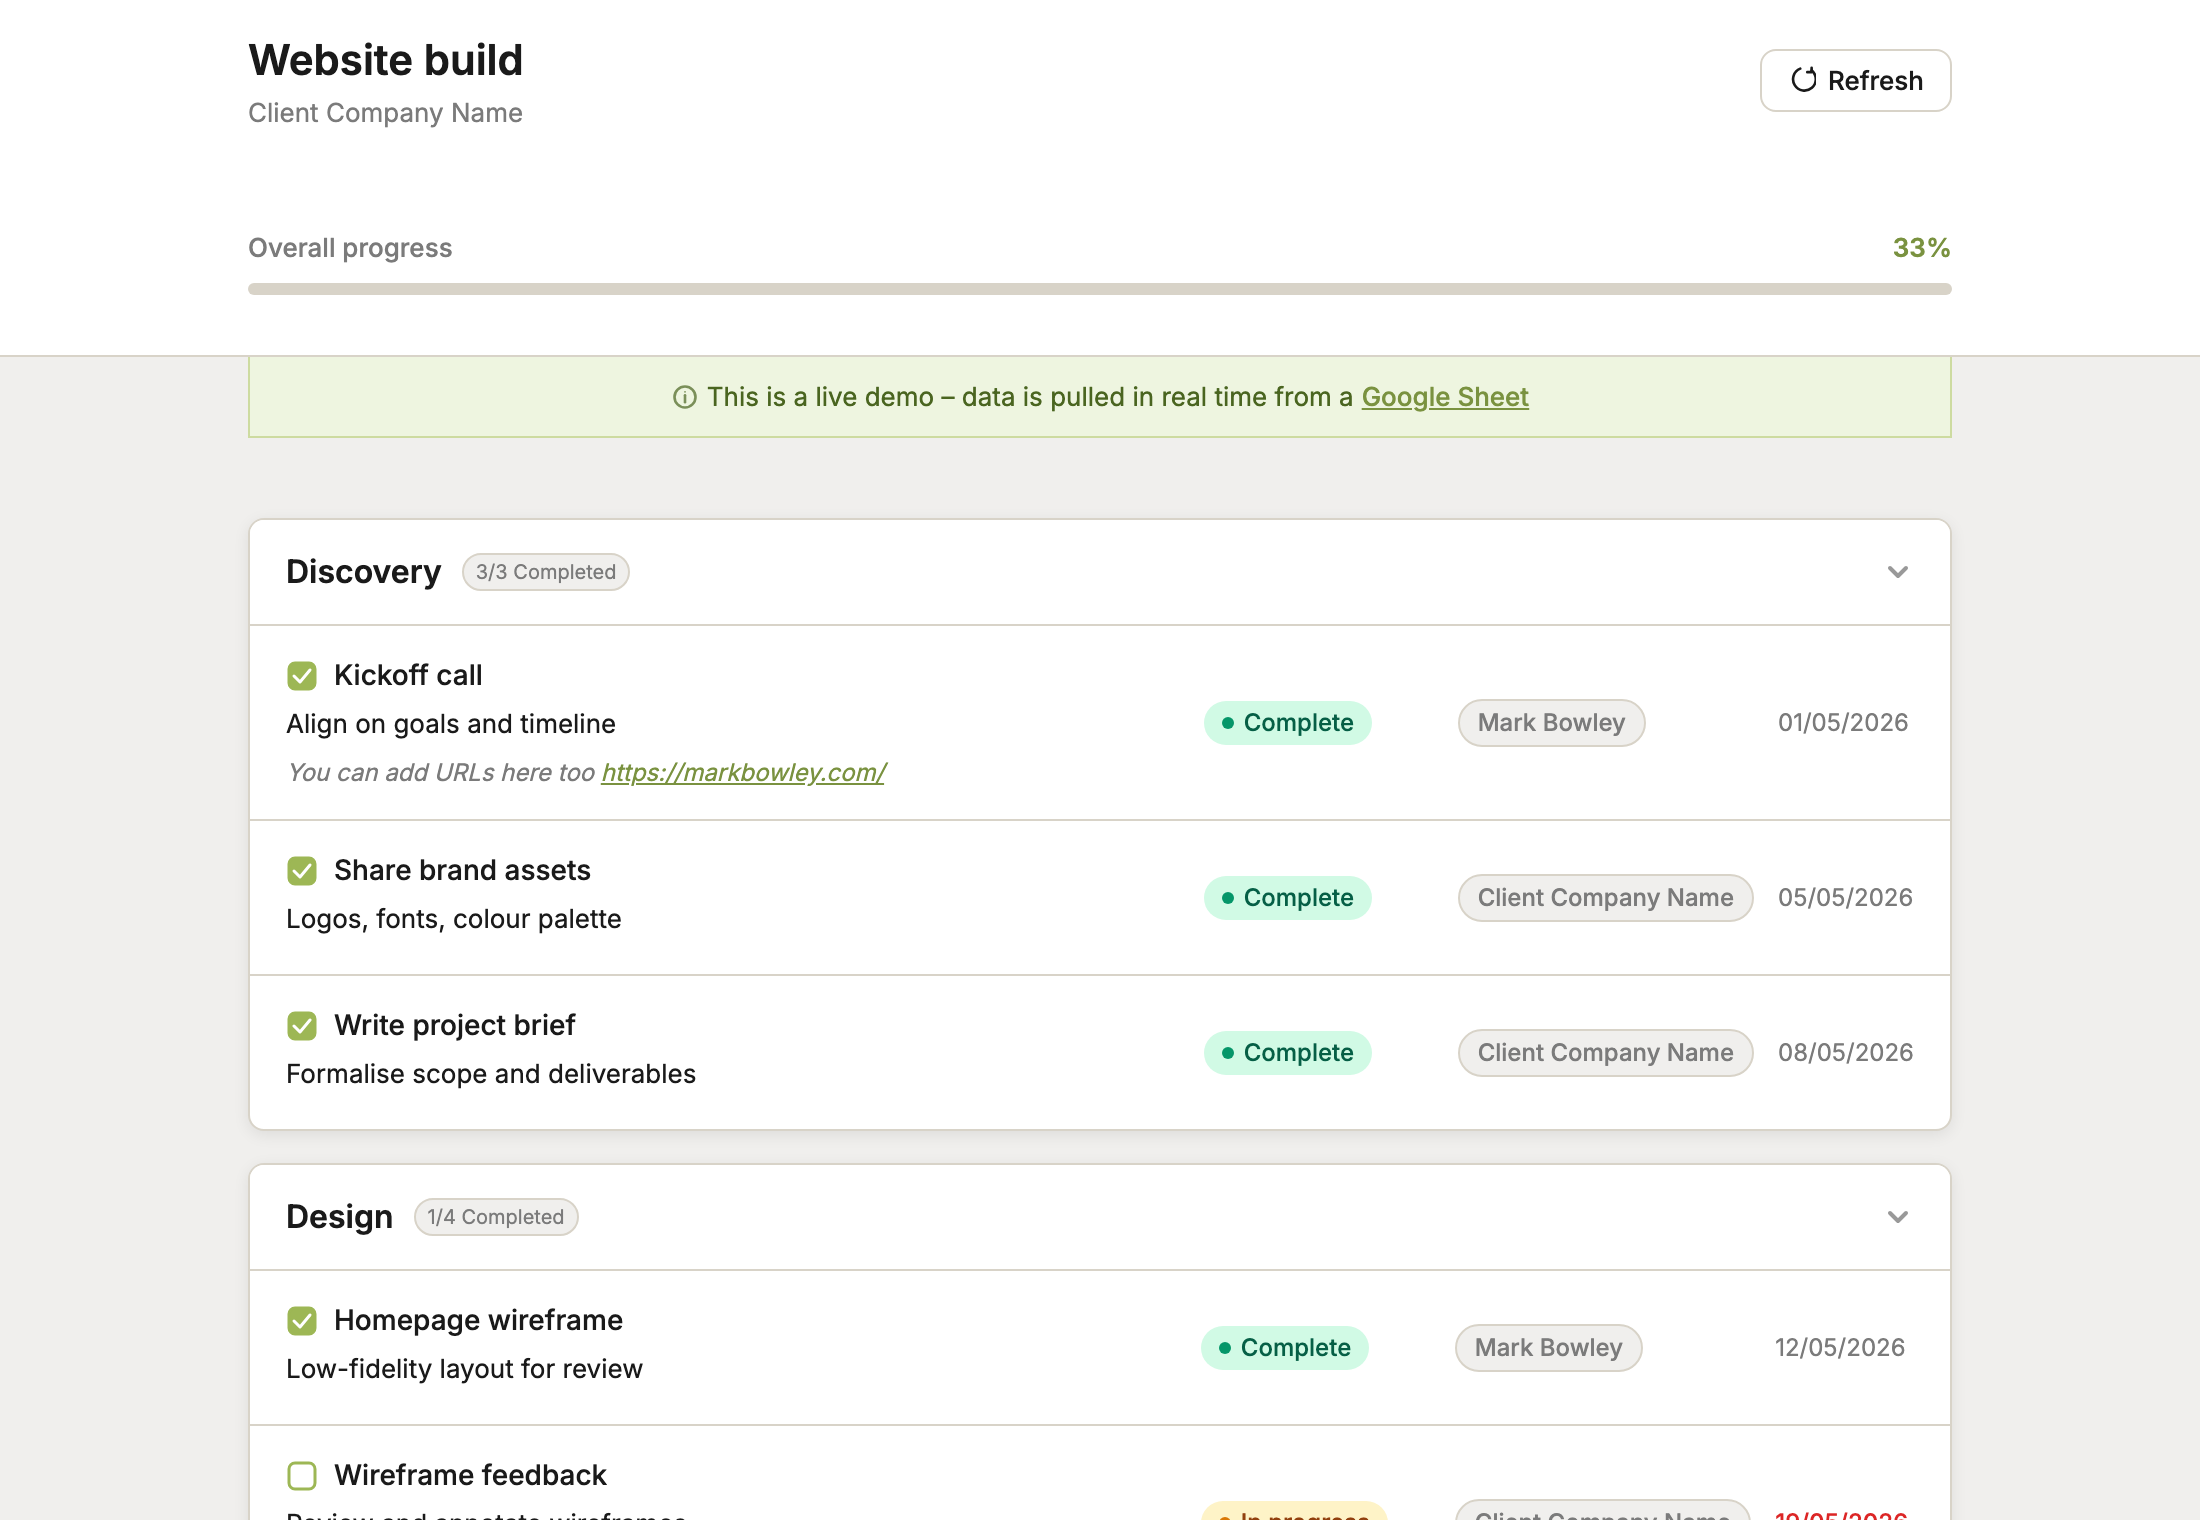
Task: Uncheck the Kickoff call checkbox
Action: point(302,676)
